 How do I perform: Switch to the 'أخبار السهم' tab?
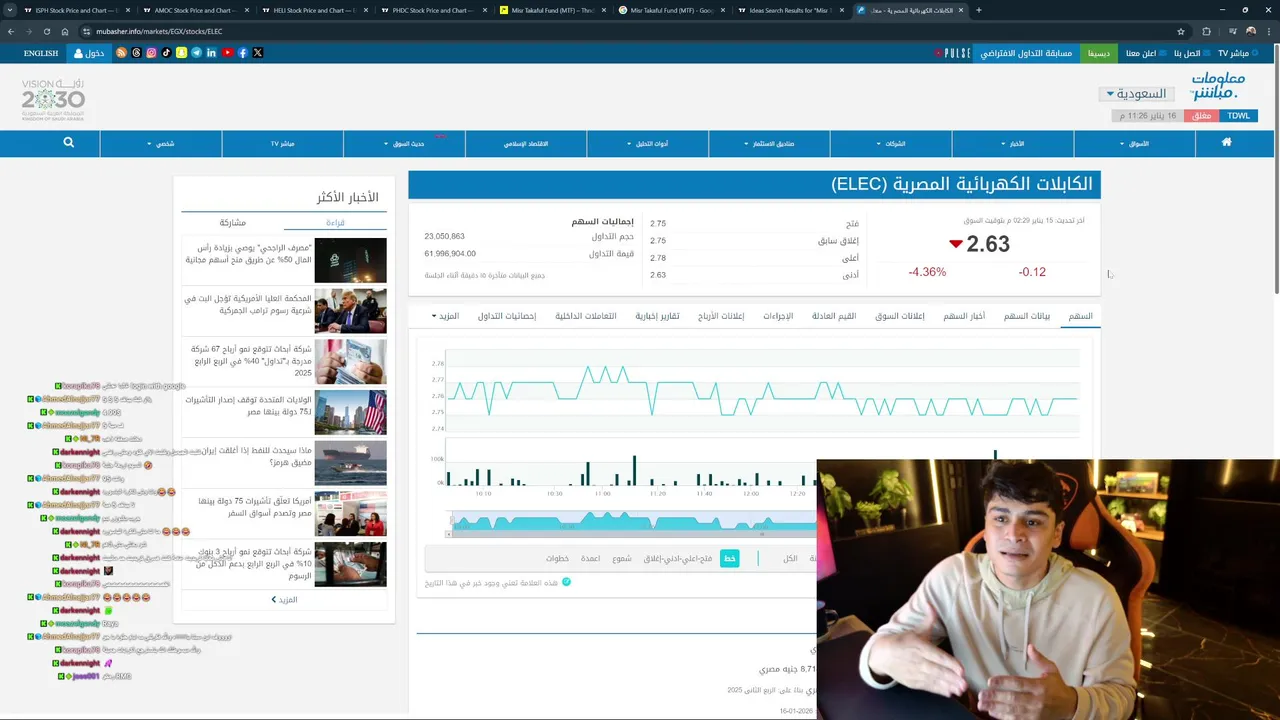pyautogui.click(x=964, y=316)
